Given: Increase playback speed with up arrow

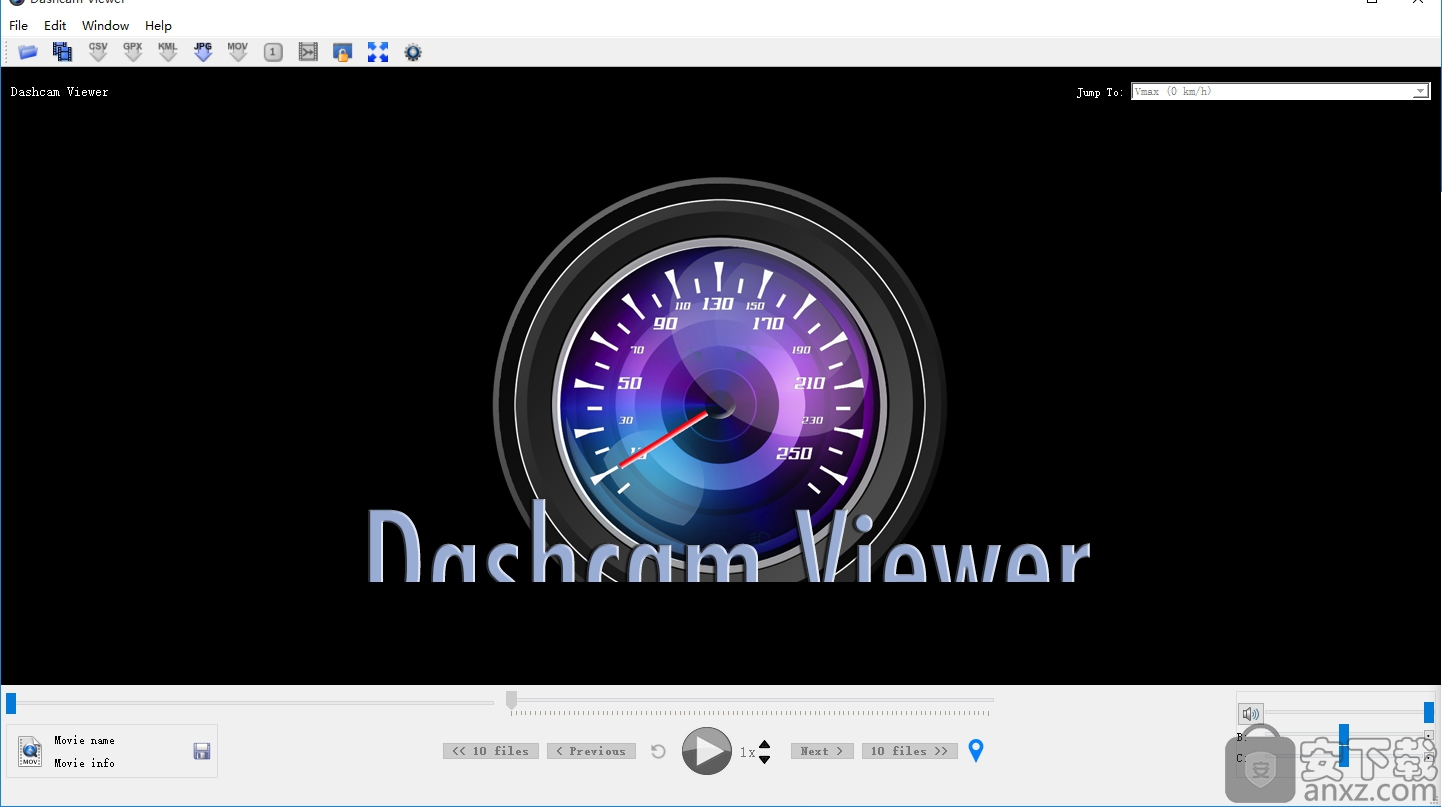Looking at the screenshot, I should pos(765,744).
